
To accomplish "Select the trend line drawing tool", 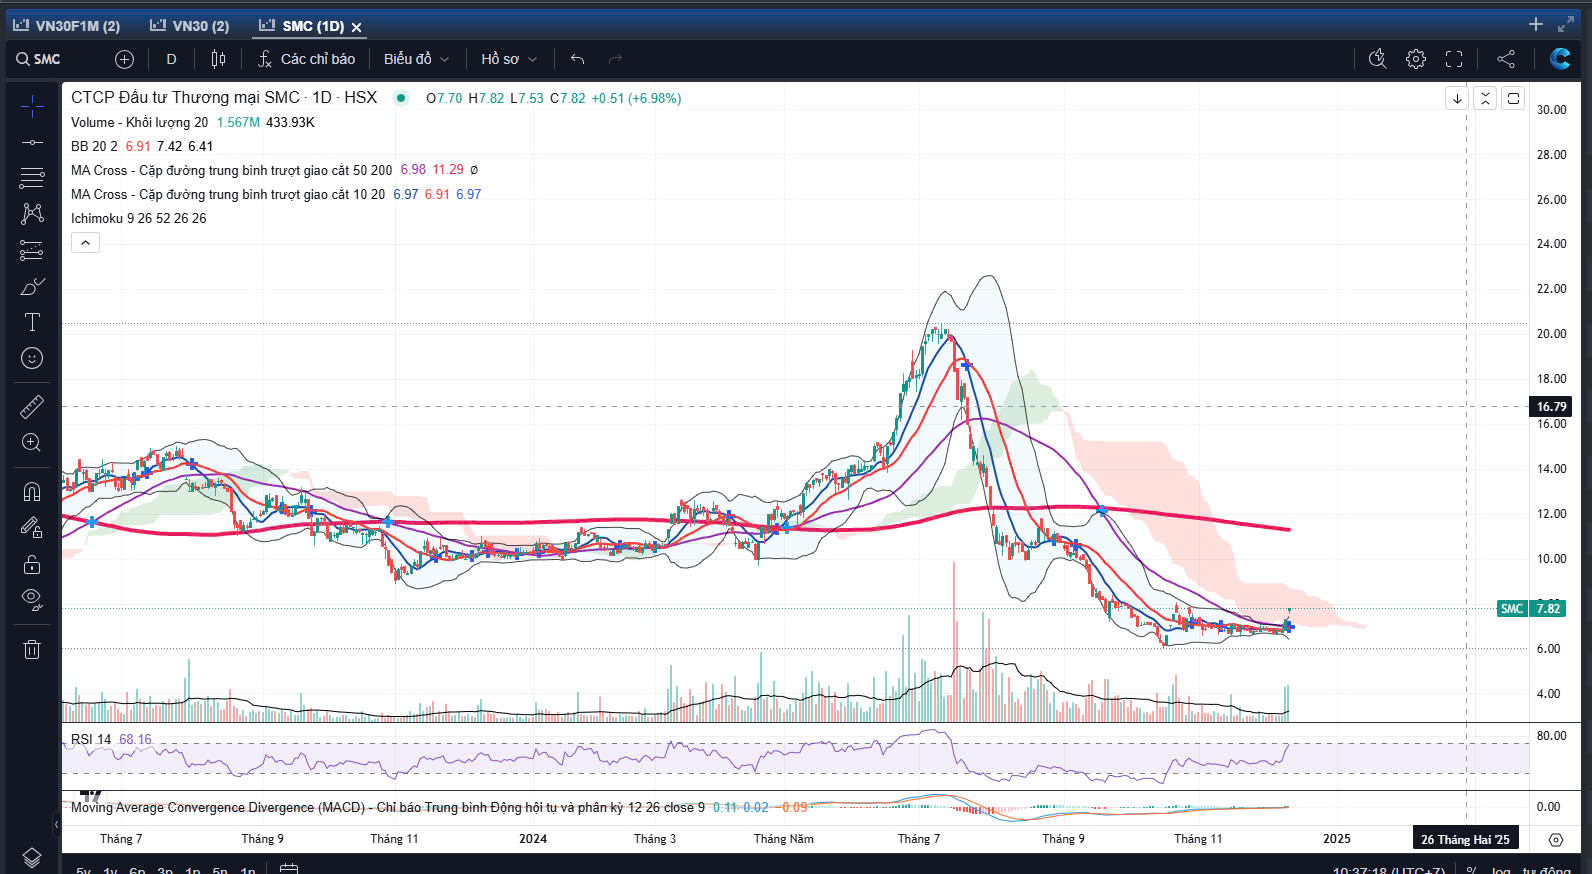I will pos(32,143).
